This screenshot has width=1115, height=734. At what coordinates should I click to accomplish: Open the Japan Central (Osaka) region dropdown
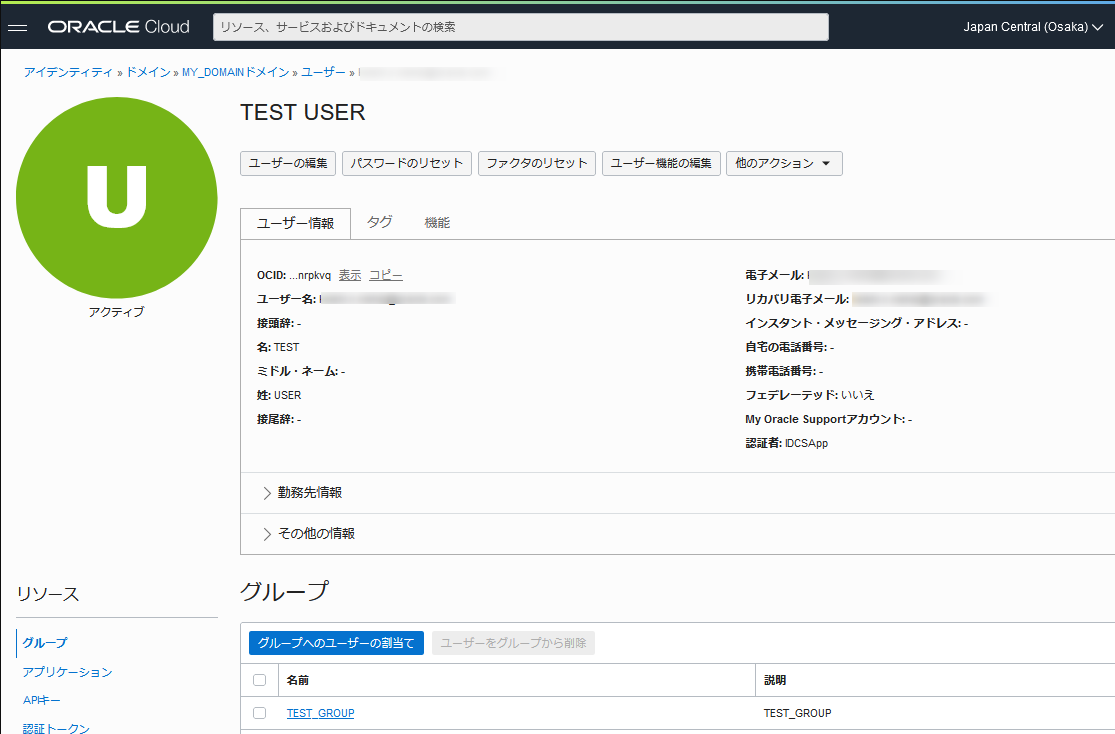(x=1033, y=27)
